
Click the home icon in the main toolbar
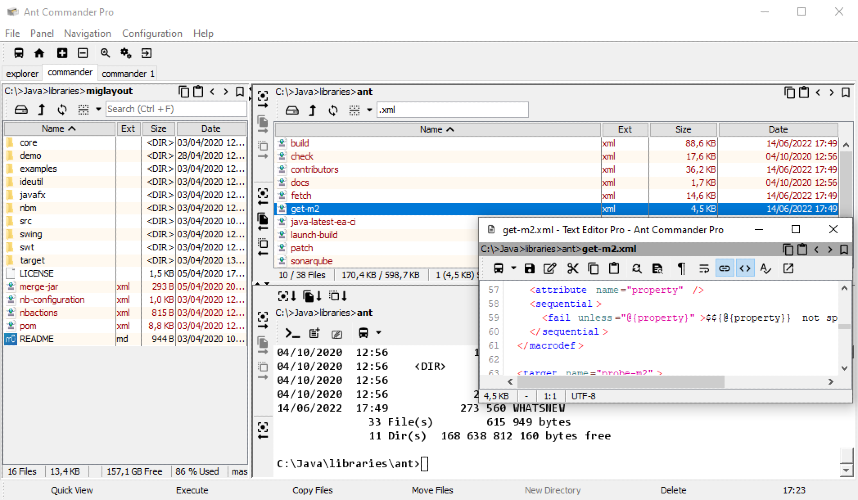39,53
